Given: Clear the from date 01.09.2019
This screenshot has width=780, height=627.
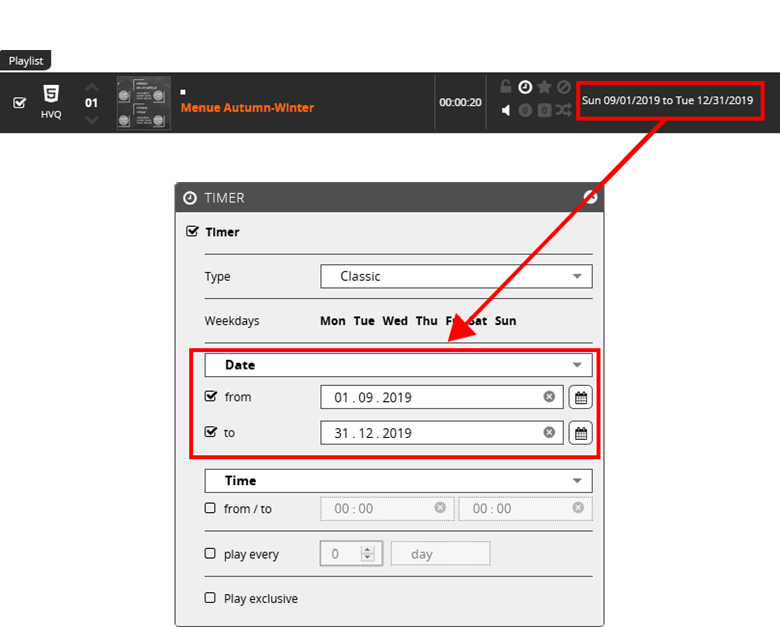Looking at the screenshot, I should 549,397.
